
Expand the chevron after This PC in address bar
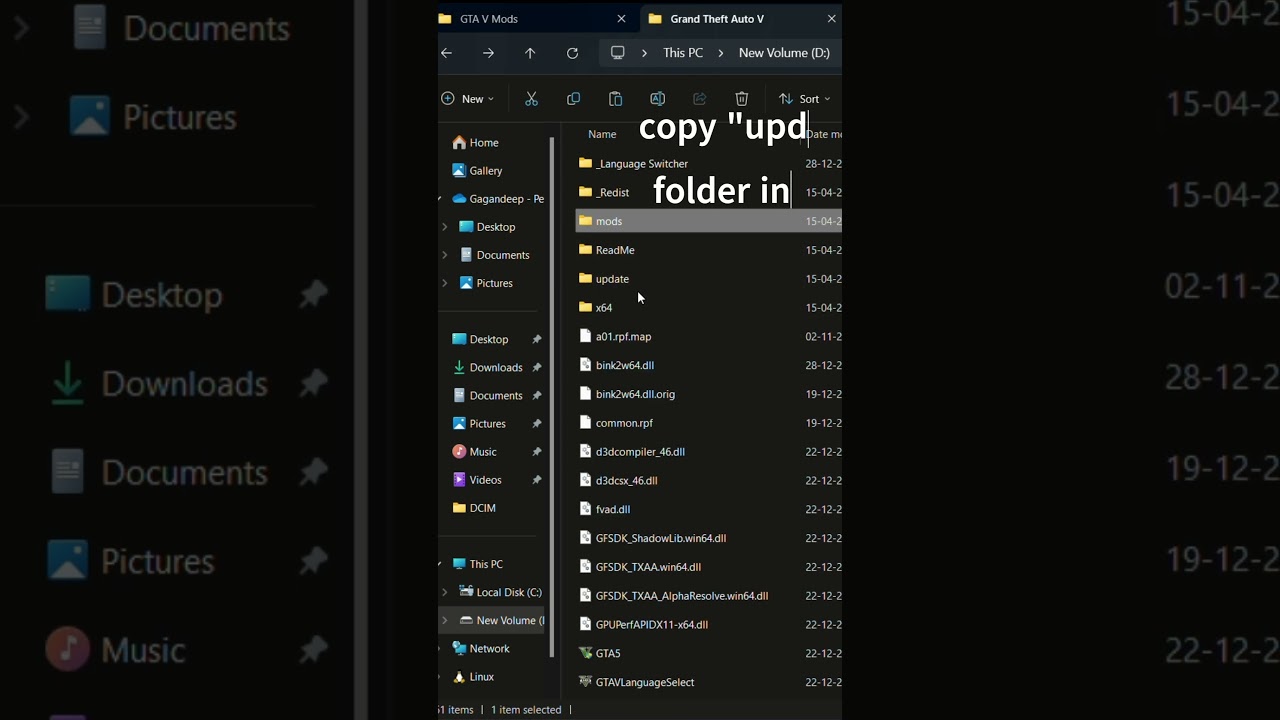[720, 53]
